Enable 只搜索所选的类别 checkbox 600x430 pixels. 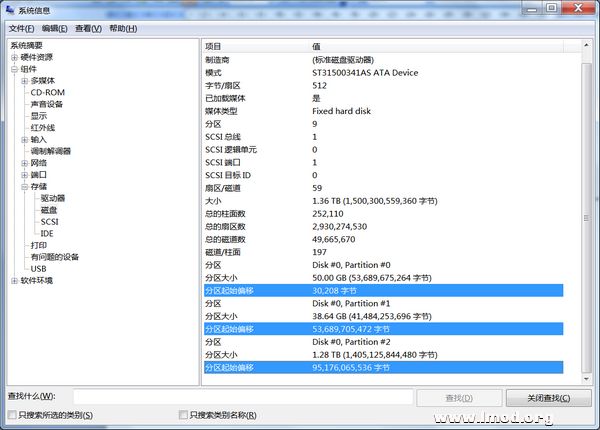12,415
